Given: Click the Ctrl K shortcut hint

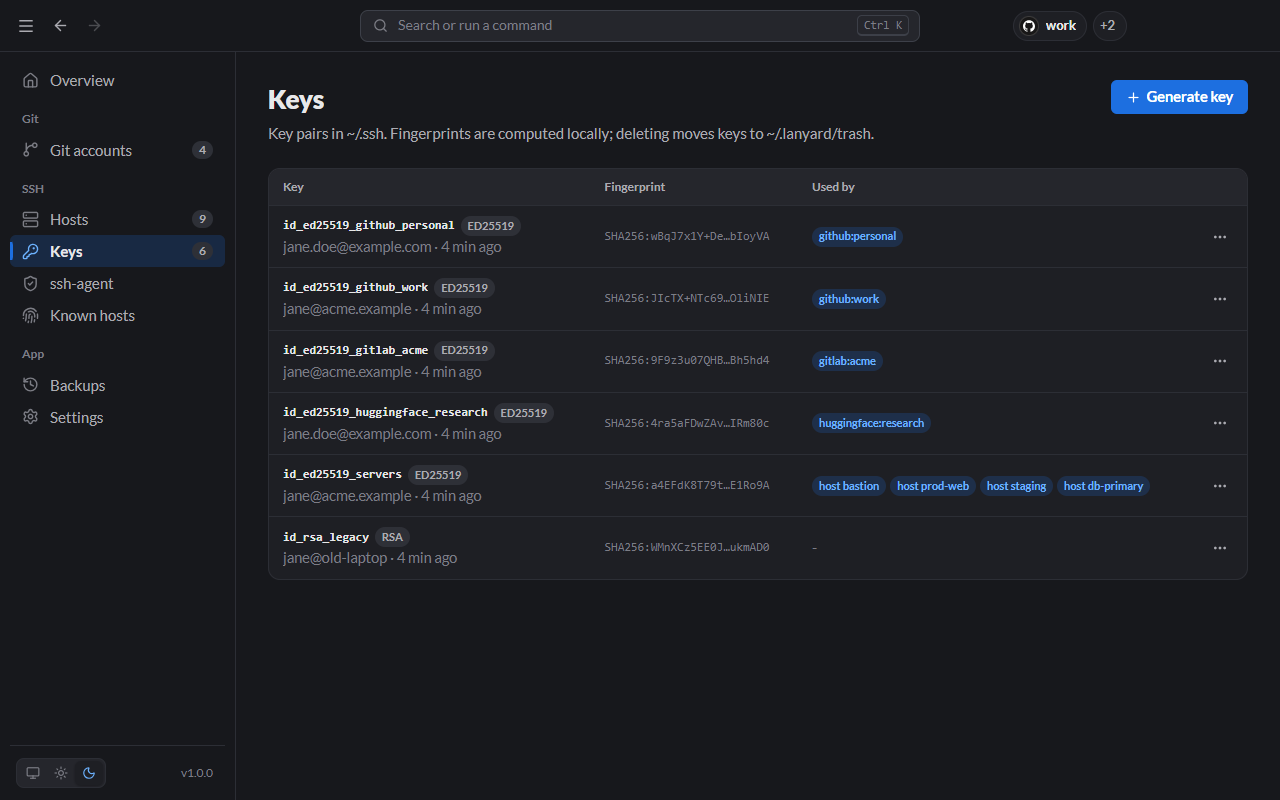Looking at the screenshot, I should pyautogui.click(x=883, y=26).
